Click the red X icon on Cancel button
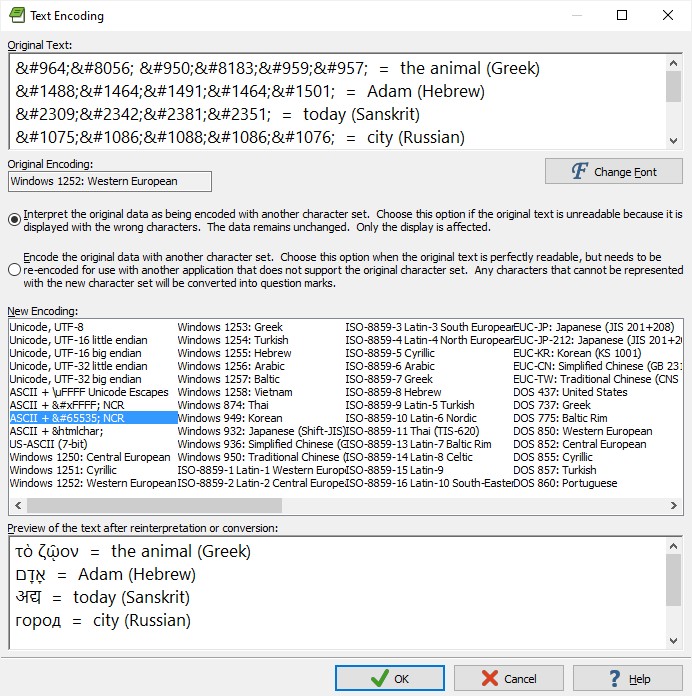This screenshot has width=692, height=696. [490, 678]
